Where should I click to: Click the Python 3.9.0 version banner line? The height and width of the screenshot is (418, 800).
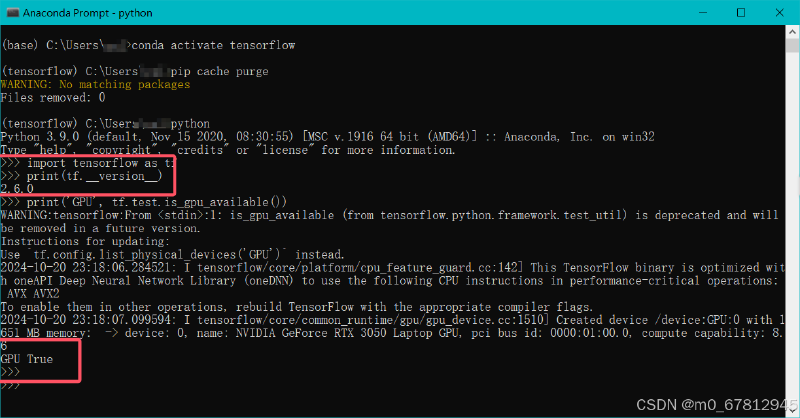pos(327,137)
